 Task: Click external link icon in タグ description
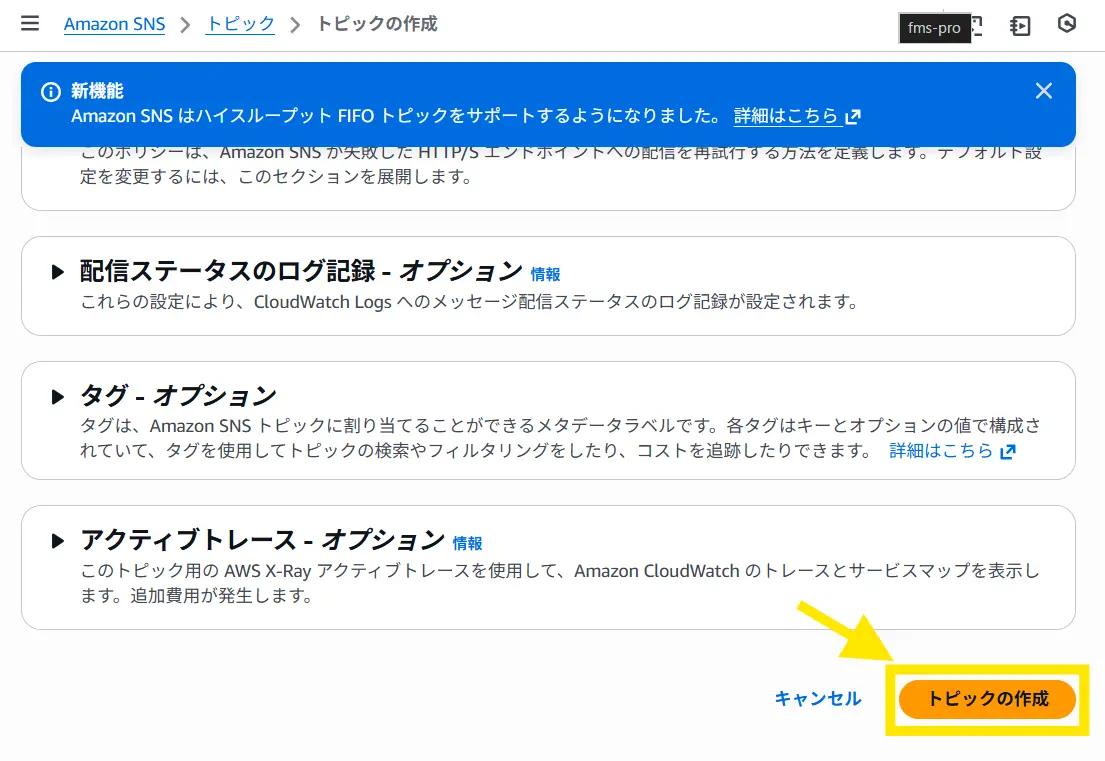click(1008, 452)
